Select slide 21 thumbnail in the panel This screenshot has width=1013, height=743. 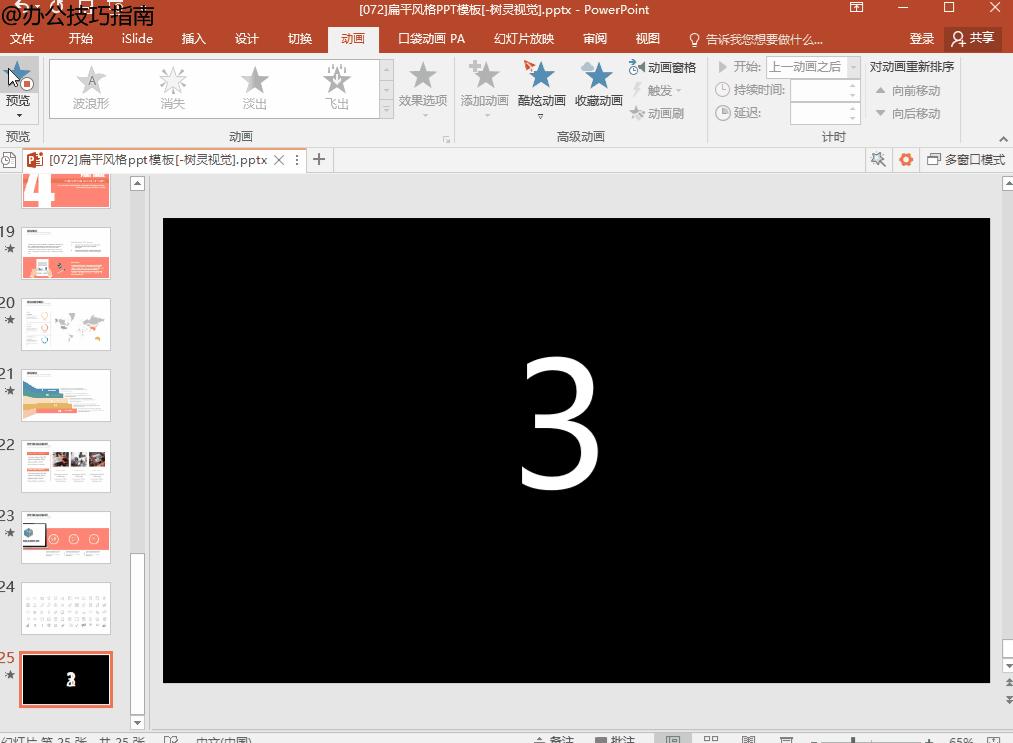click(x=66, y=395)
